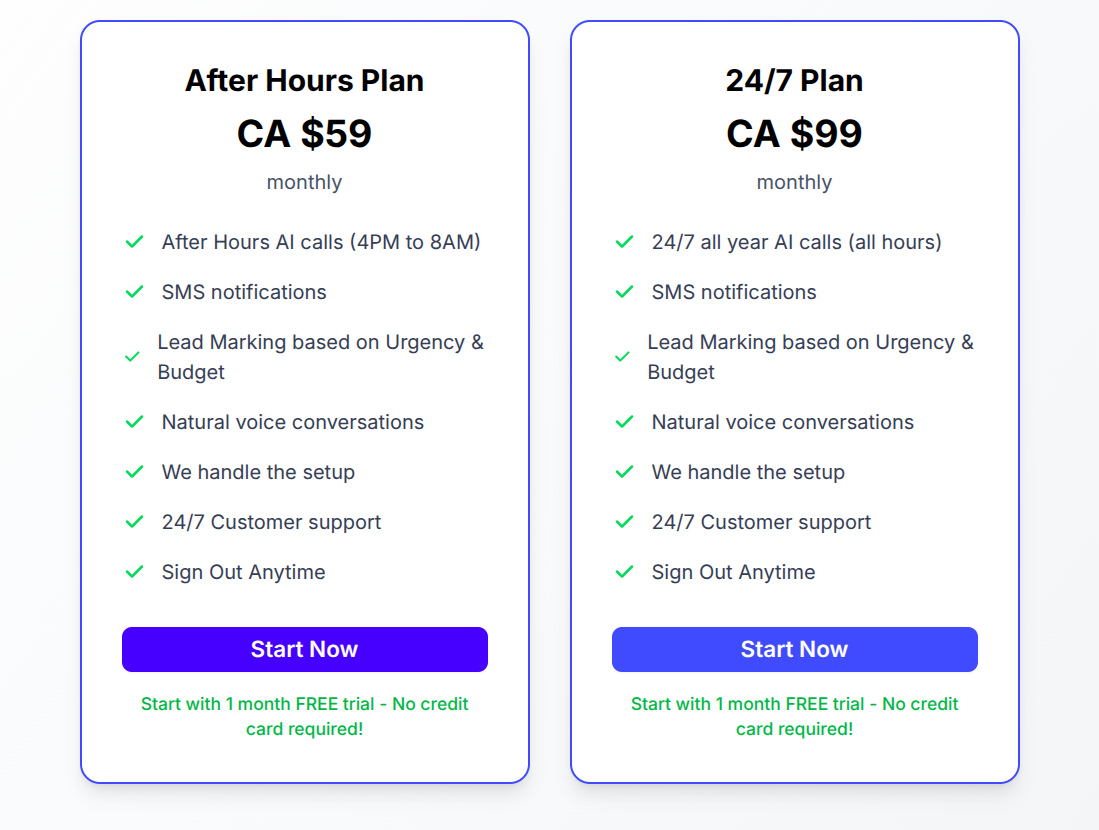
Task: Click Lead Marking checkmark in After Hours Plan
Action: point(132,357)
